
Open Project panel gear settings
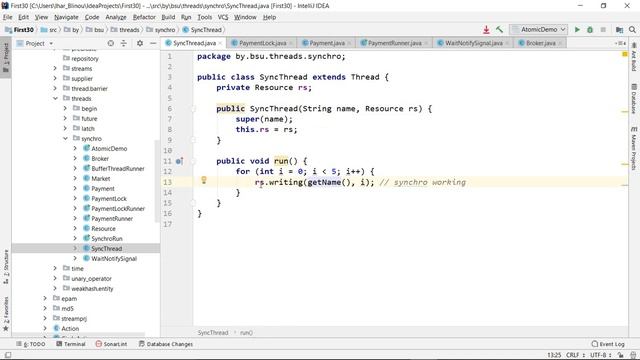click(140, 43)
